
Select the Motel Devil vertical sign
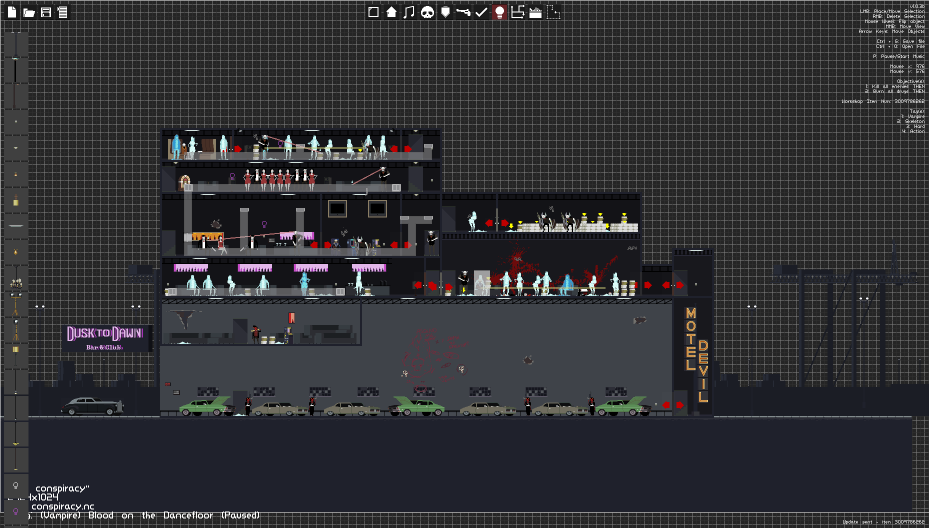[697, 354]
